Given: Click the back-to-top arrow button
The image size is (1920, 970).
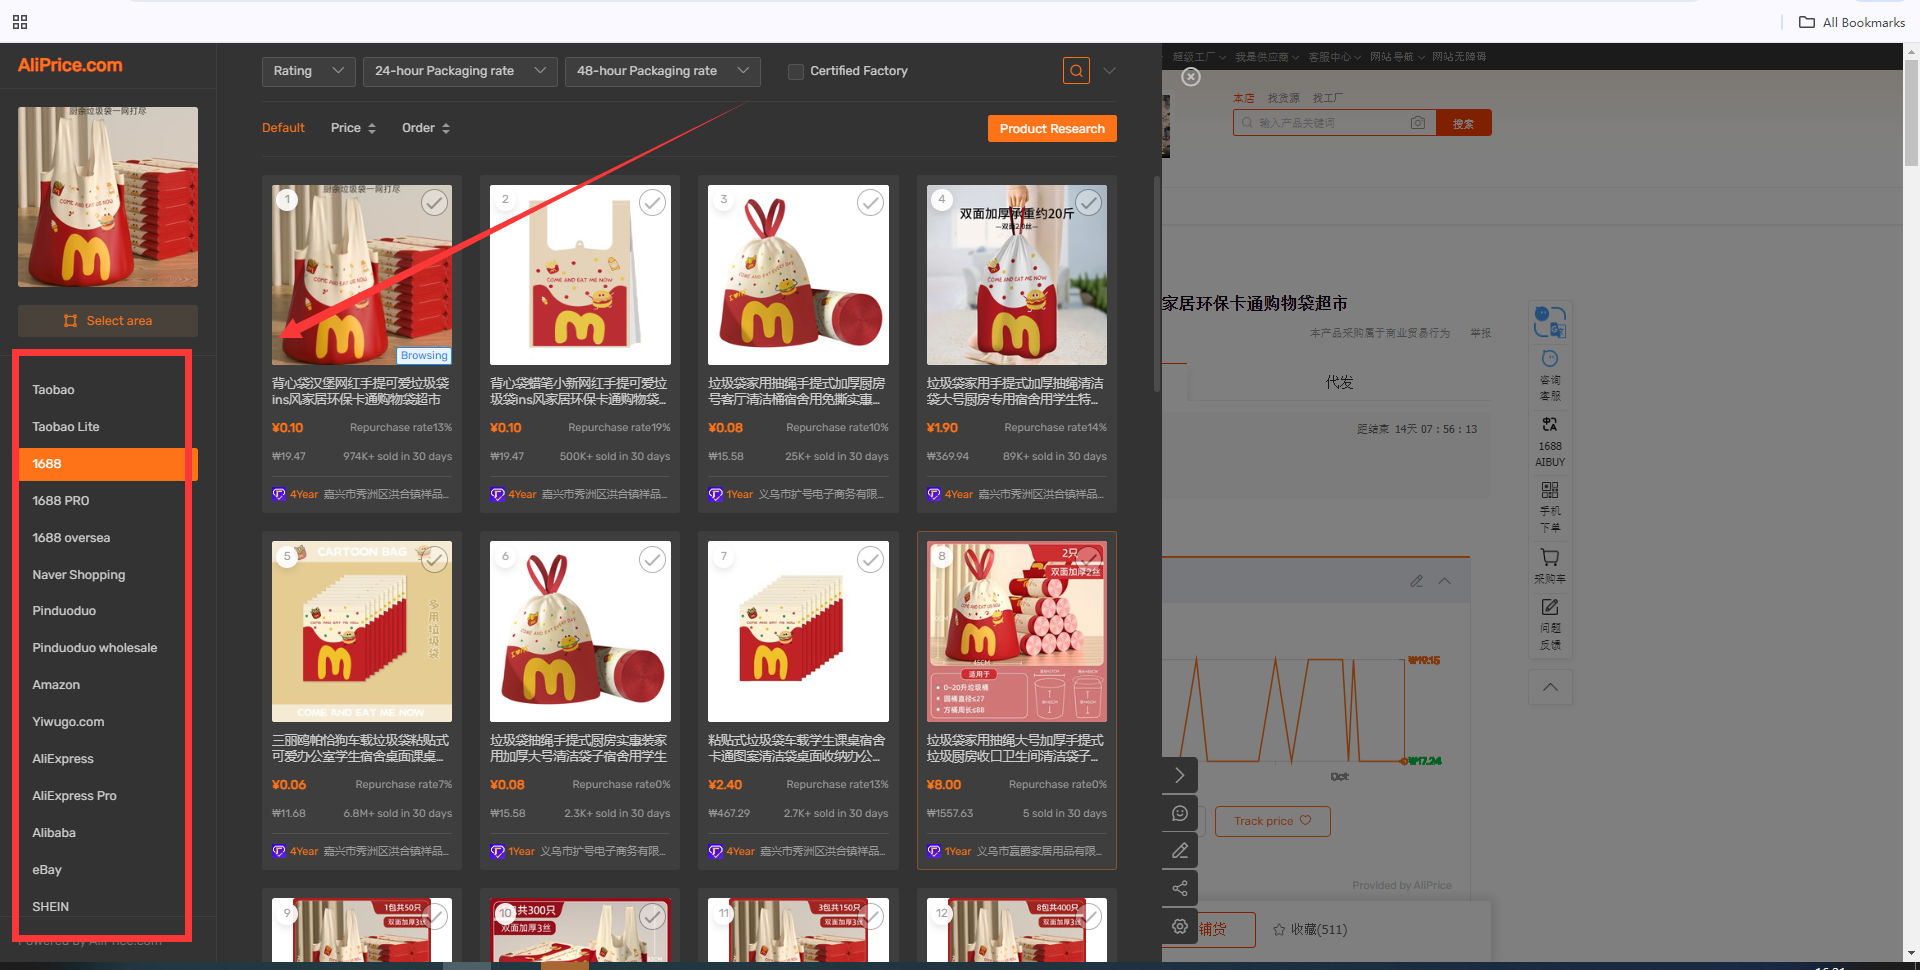Looking at the screenshot, I should [x=1550, y=687].
